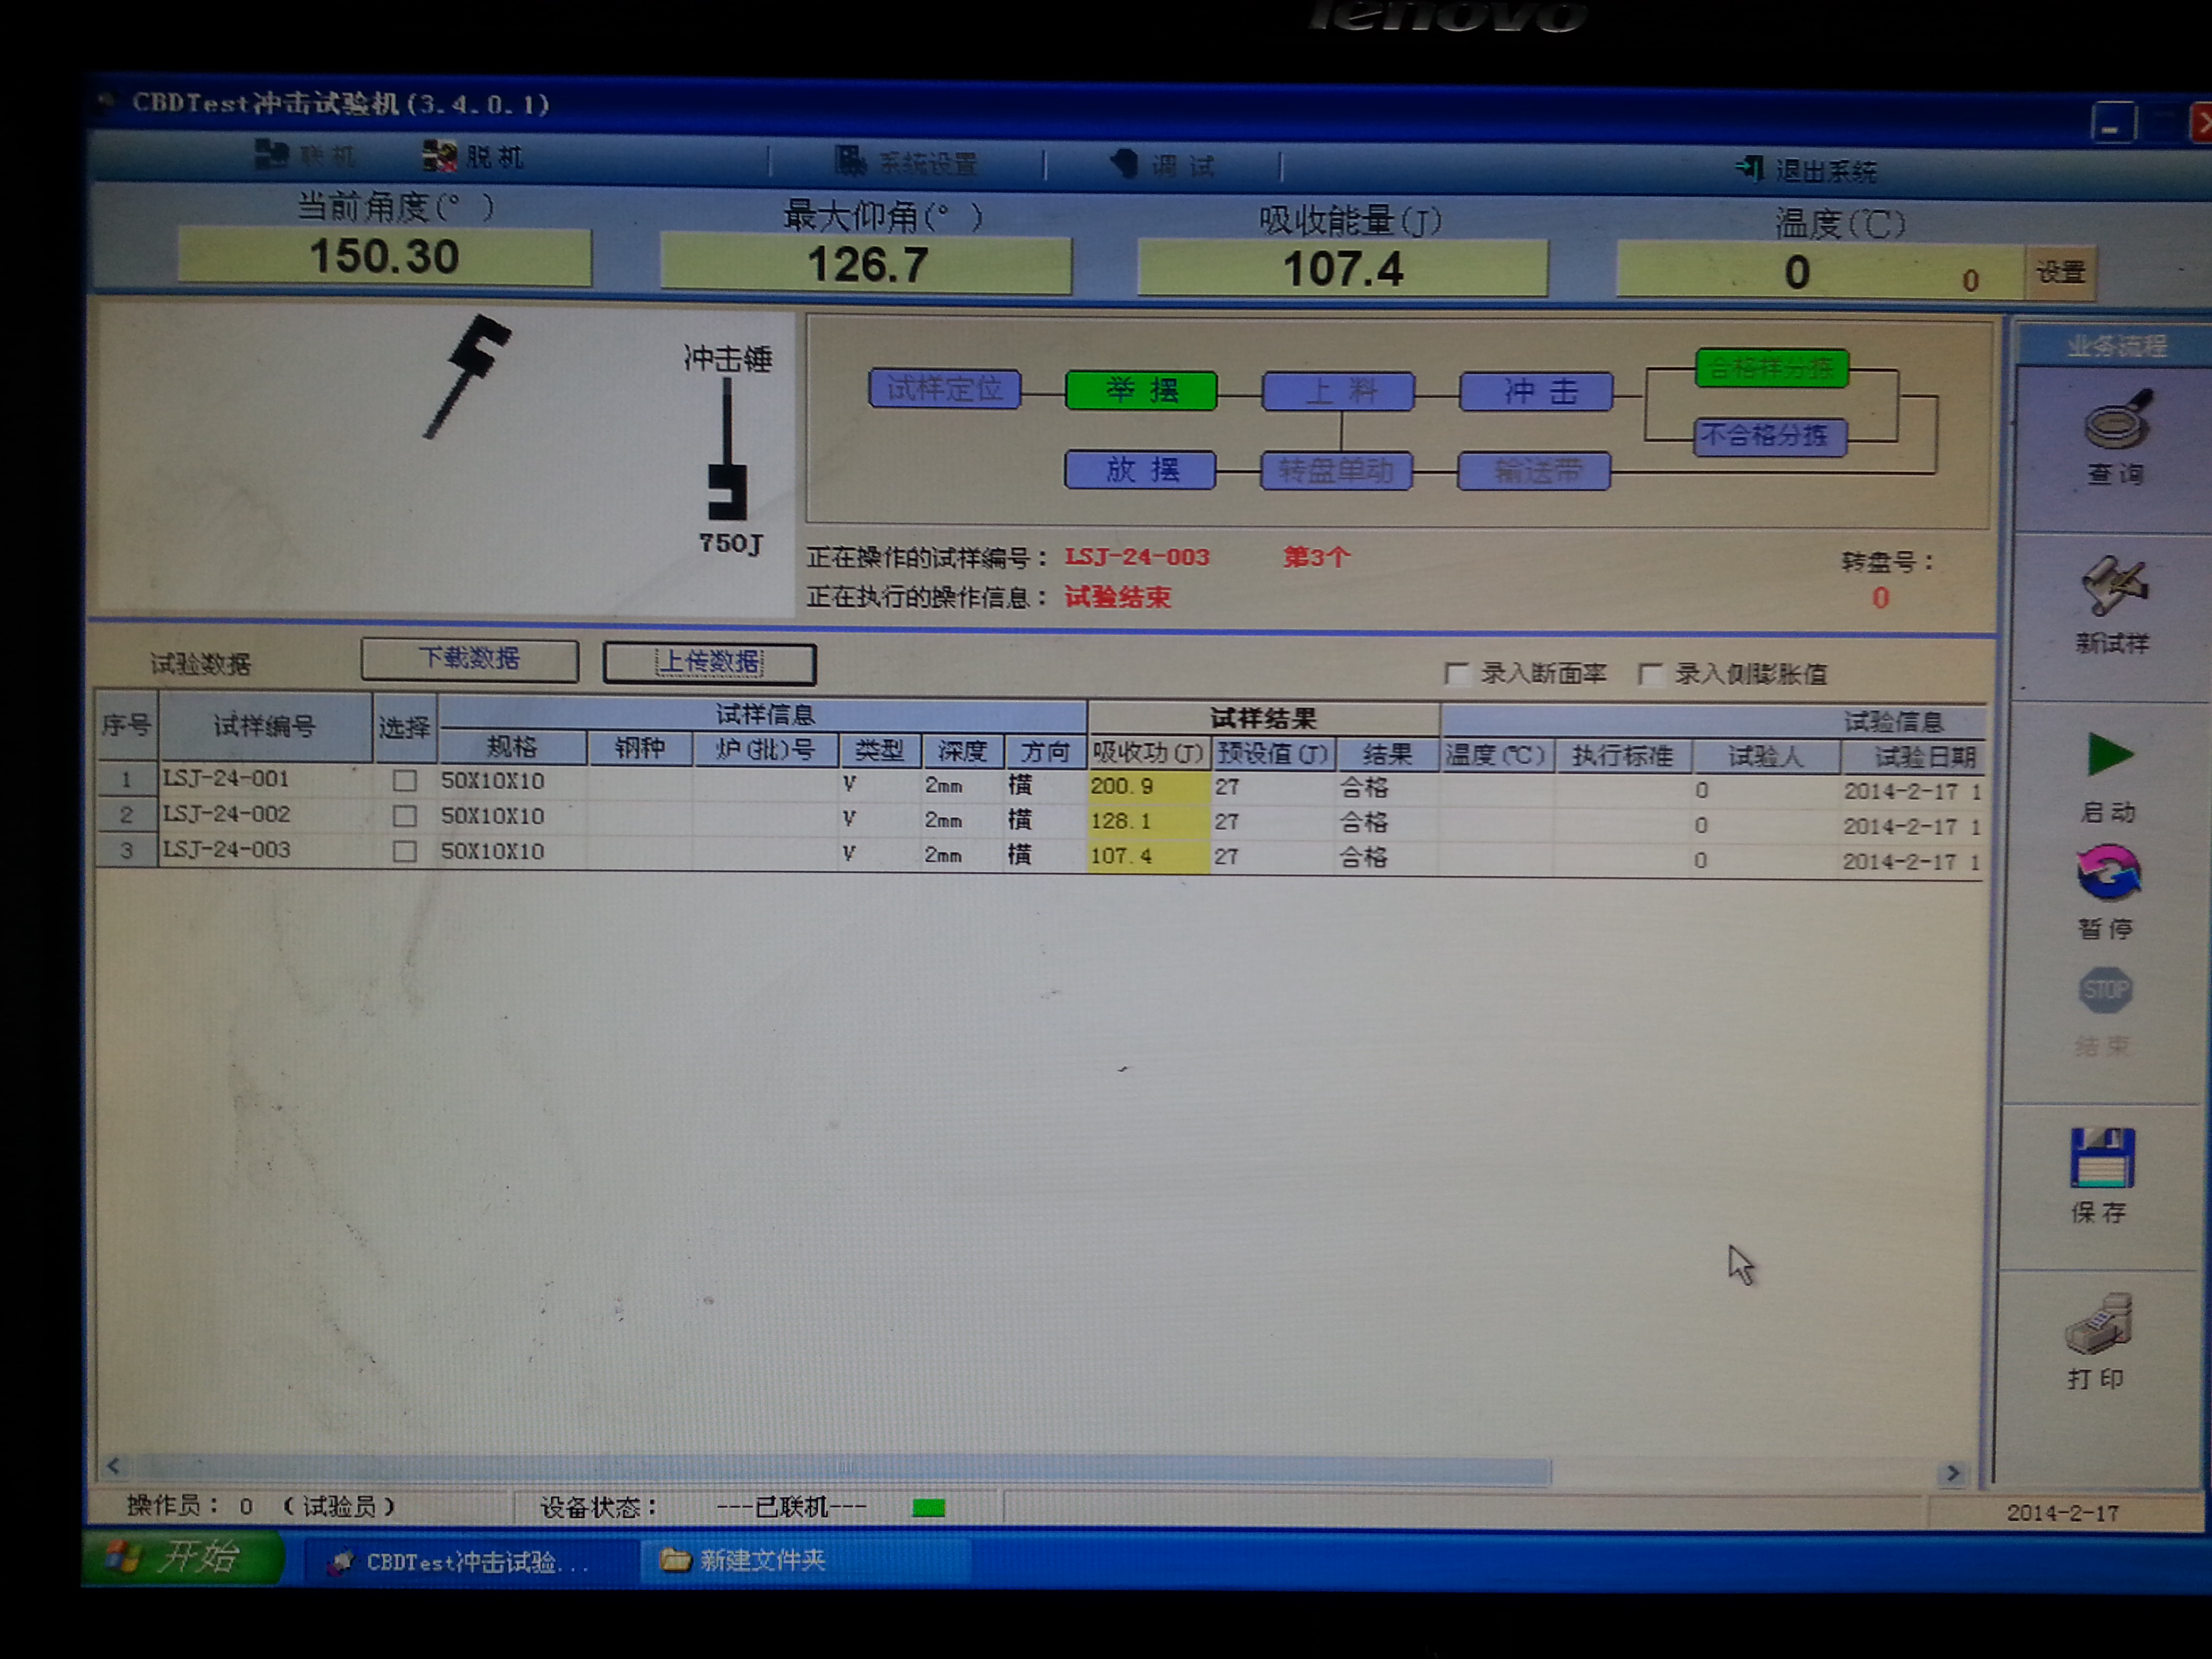Open the 调试 debug menu item
The image size is (2212, 1659).
[1163, 165]
